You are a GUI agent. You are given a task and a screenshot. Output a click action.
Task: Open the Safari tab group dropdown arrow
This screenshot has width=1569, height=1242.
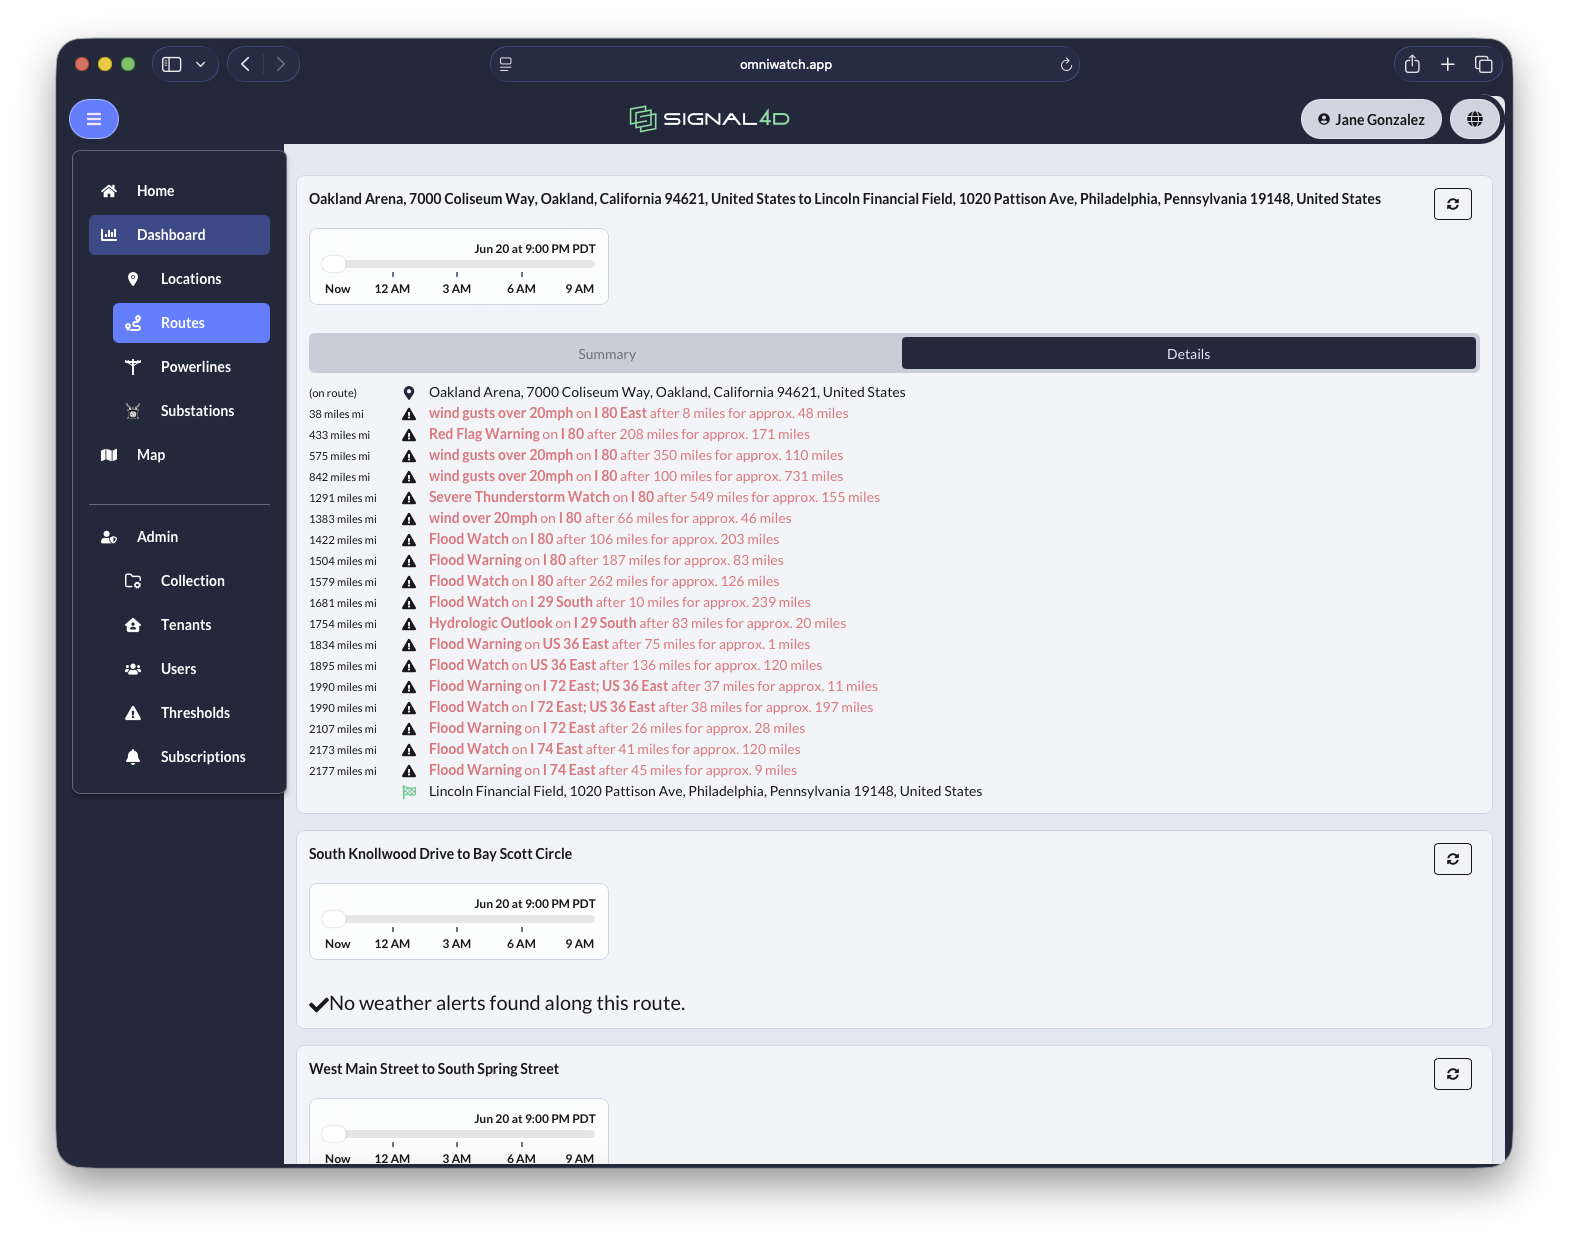[200, 64]
